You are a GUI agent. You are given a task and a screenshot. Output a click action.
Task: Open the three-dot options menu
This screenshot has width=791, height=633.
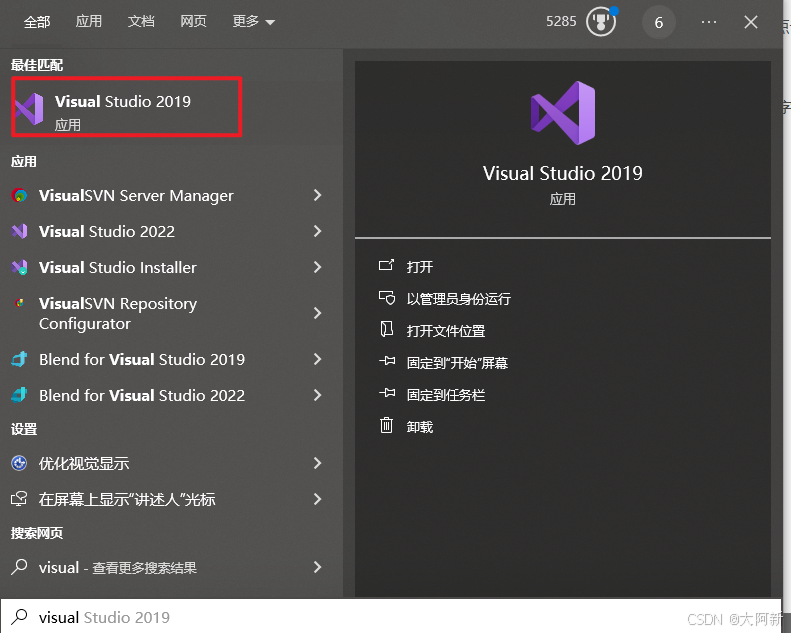click(x=709, y=22)
